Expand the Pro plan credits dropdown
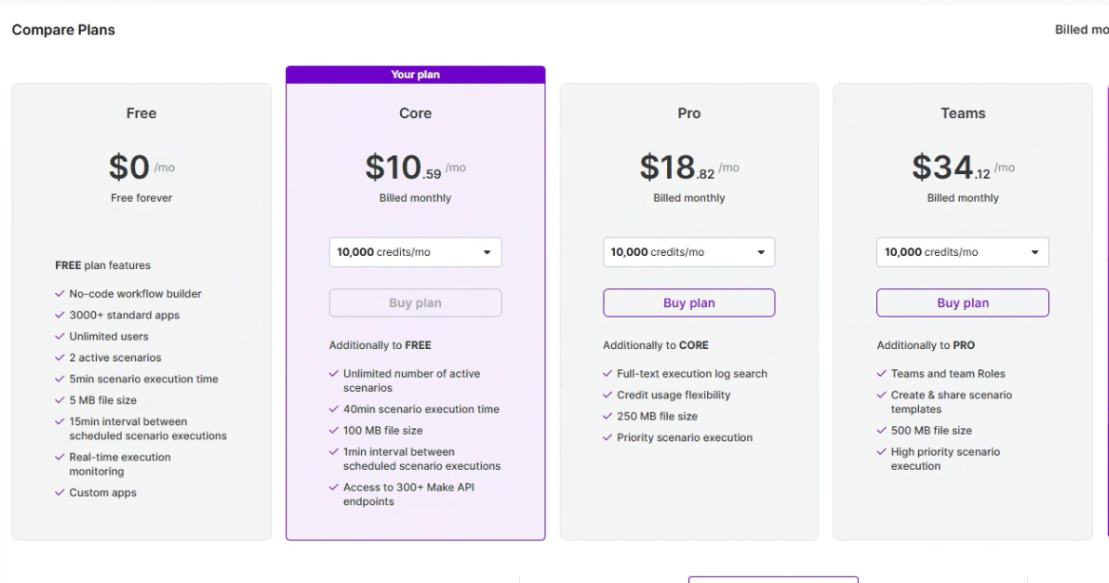Image resolution: width=1109 pixels, height=583 pixels. [x=689, y=252]
